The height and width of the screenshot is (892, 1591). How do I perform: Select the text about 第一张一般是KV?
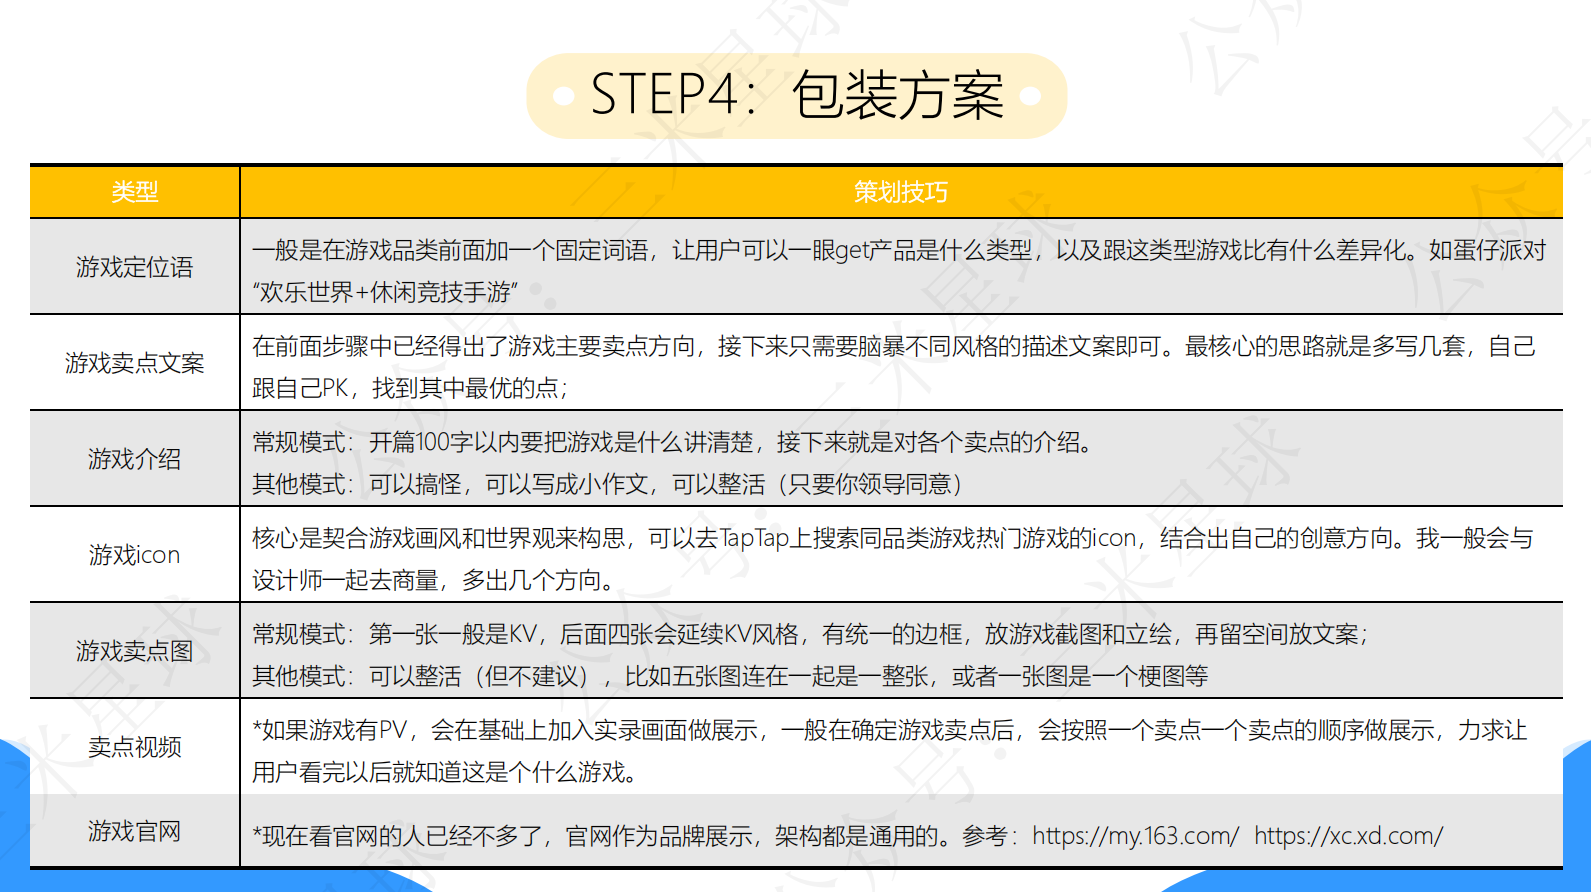point(810,635)
